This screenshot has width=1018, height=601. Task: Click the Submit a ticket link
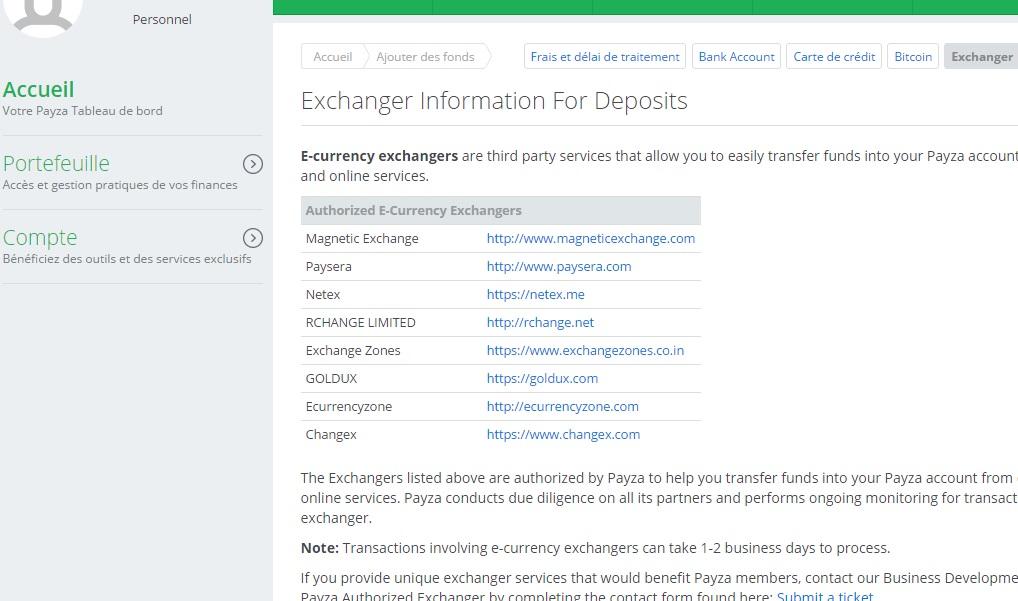coord(825,596)
